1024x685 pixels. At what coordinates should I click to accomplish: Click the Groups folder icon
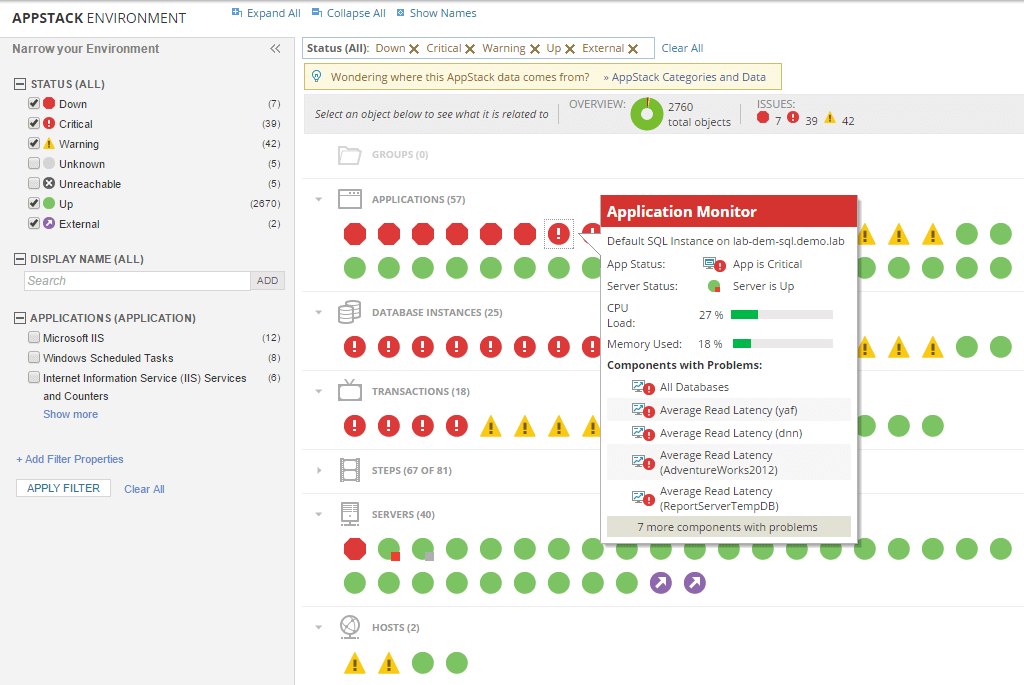[349, 155]
